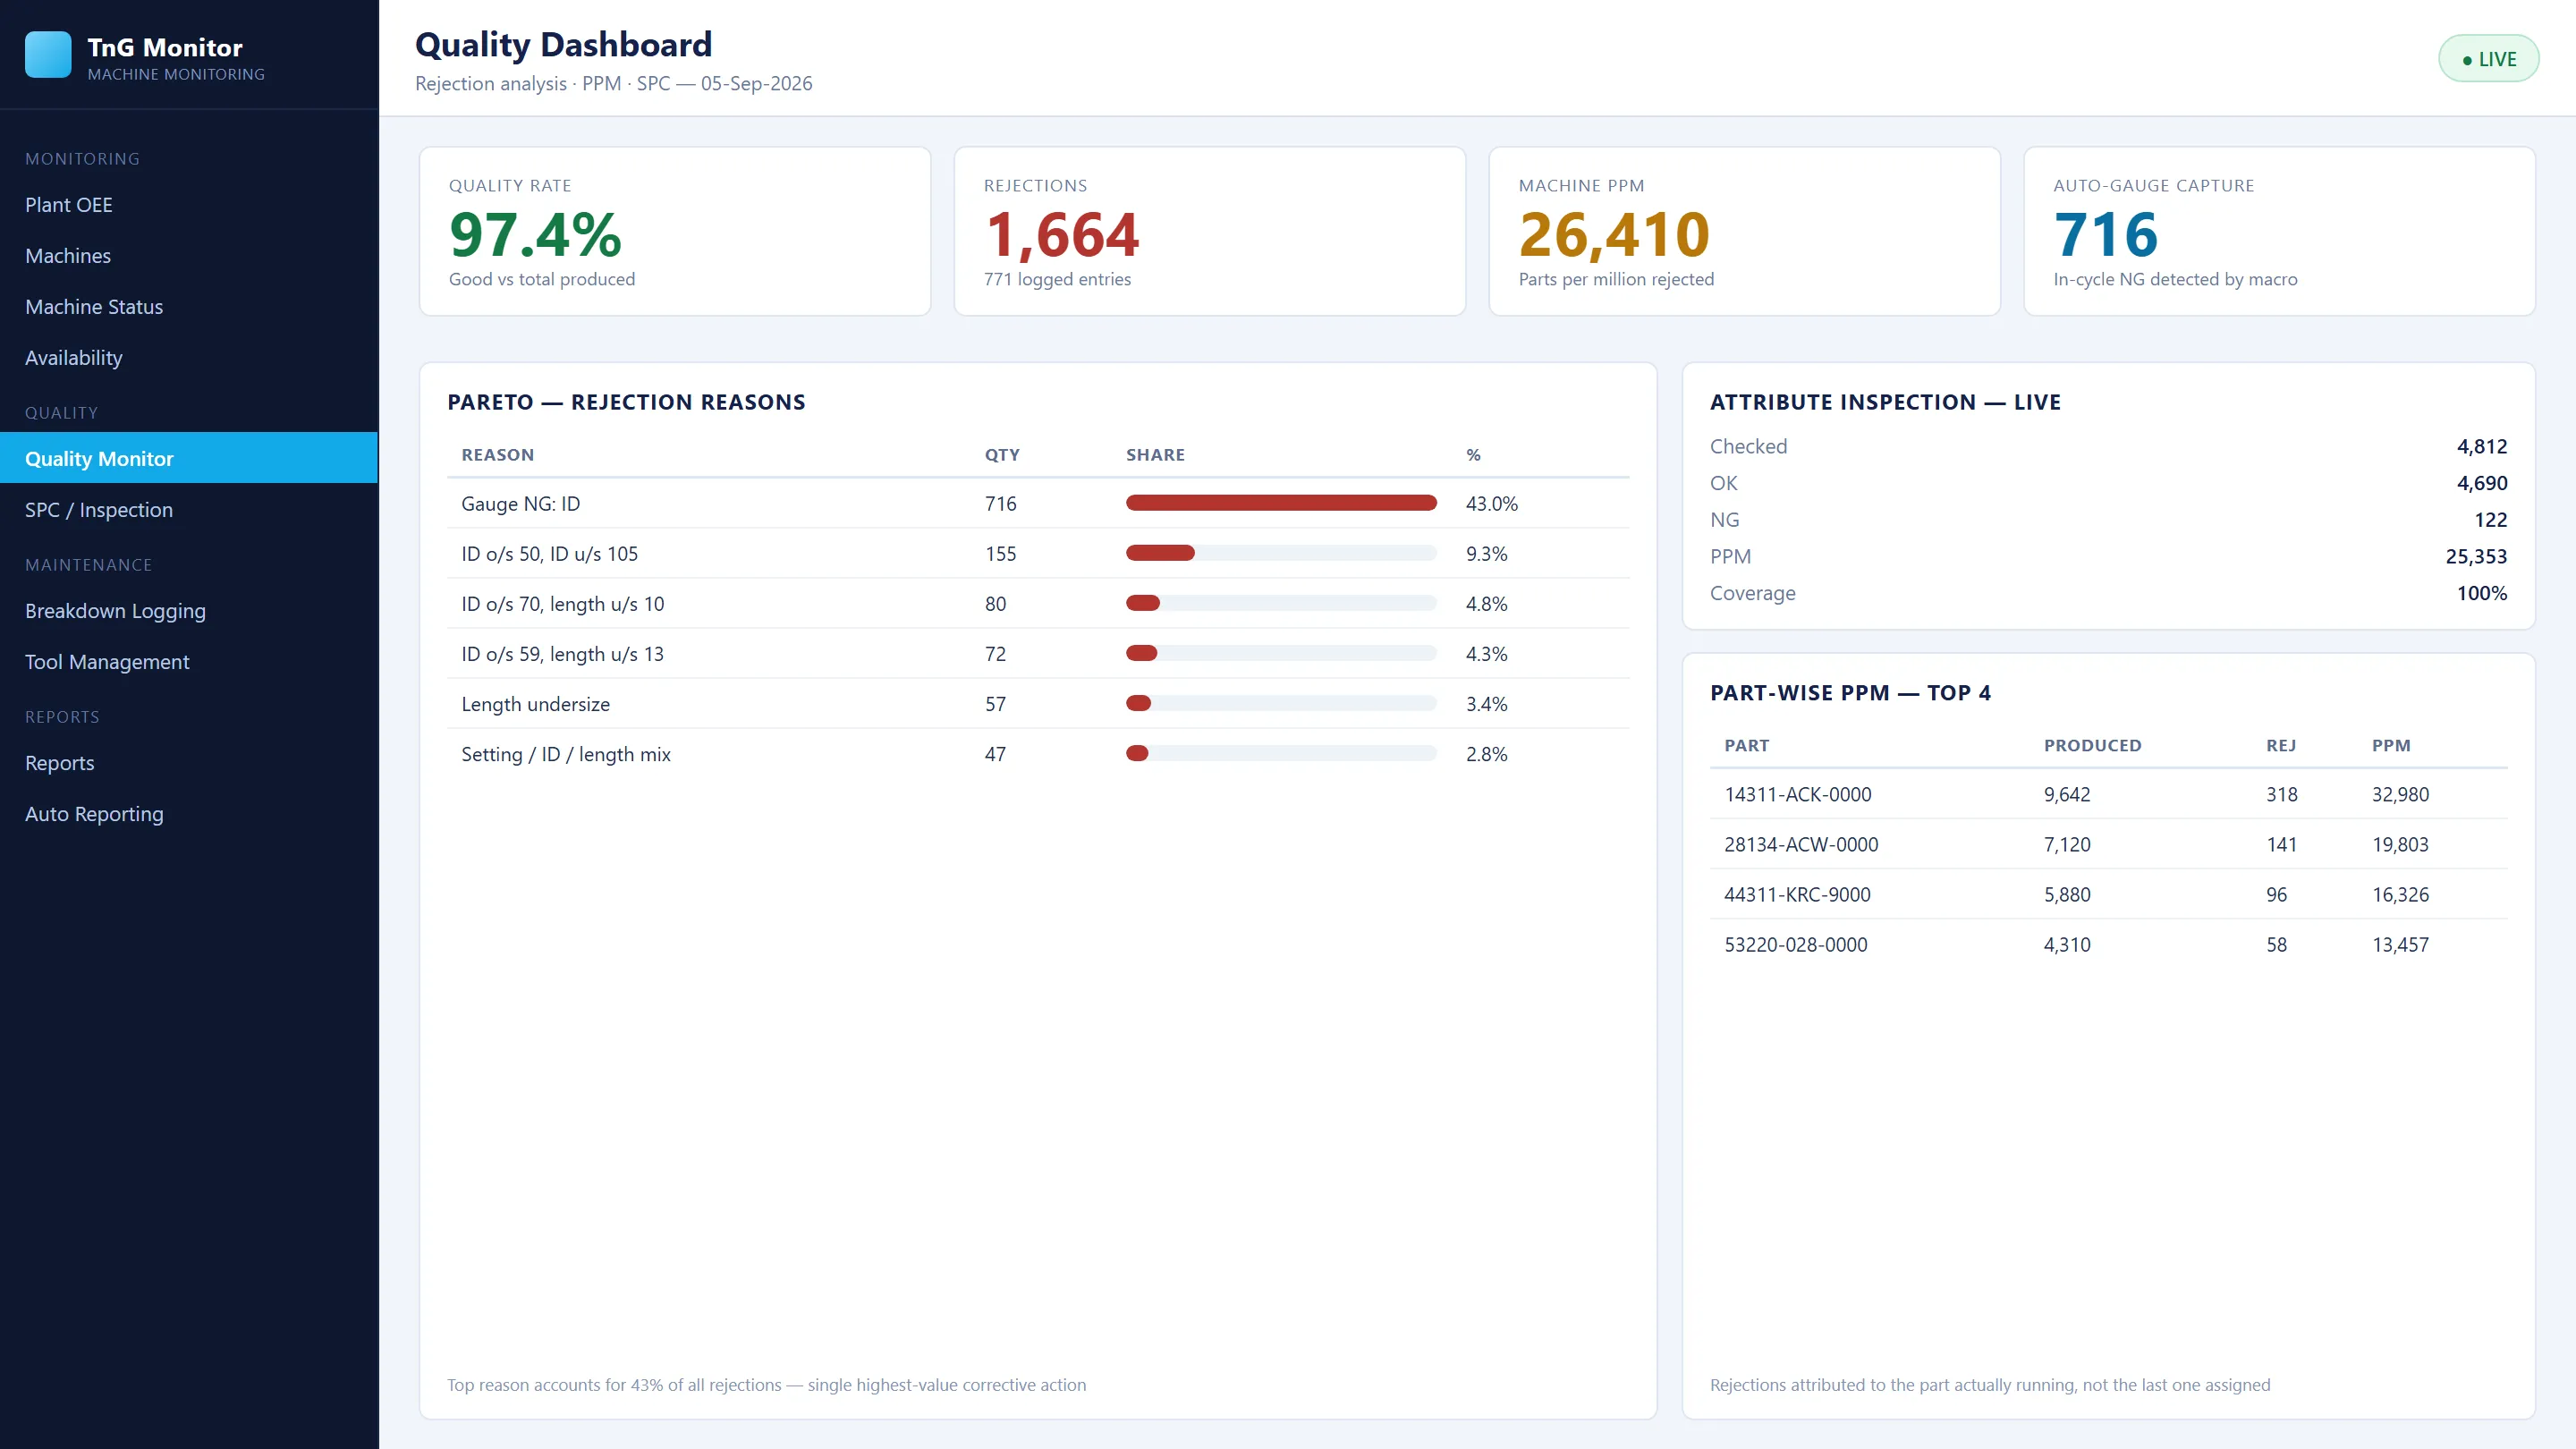Click the Quality Rate 97.4% card
Screen dimensions: 2576x1449
(x=675, y=232)
